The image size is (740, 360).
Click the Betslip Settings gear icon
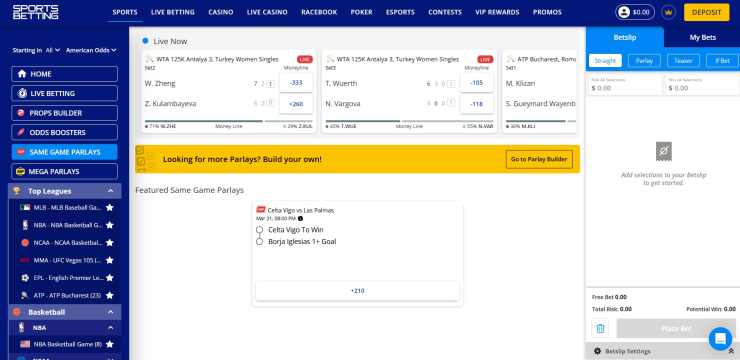(x=597, y=351)
